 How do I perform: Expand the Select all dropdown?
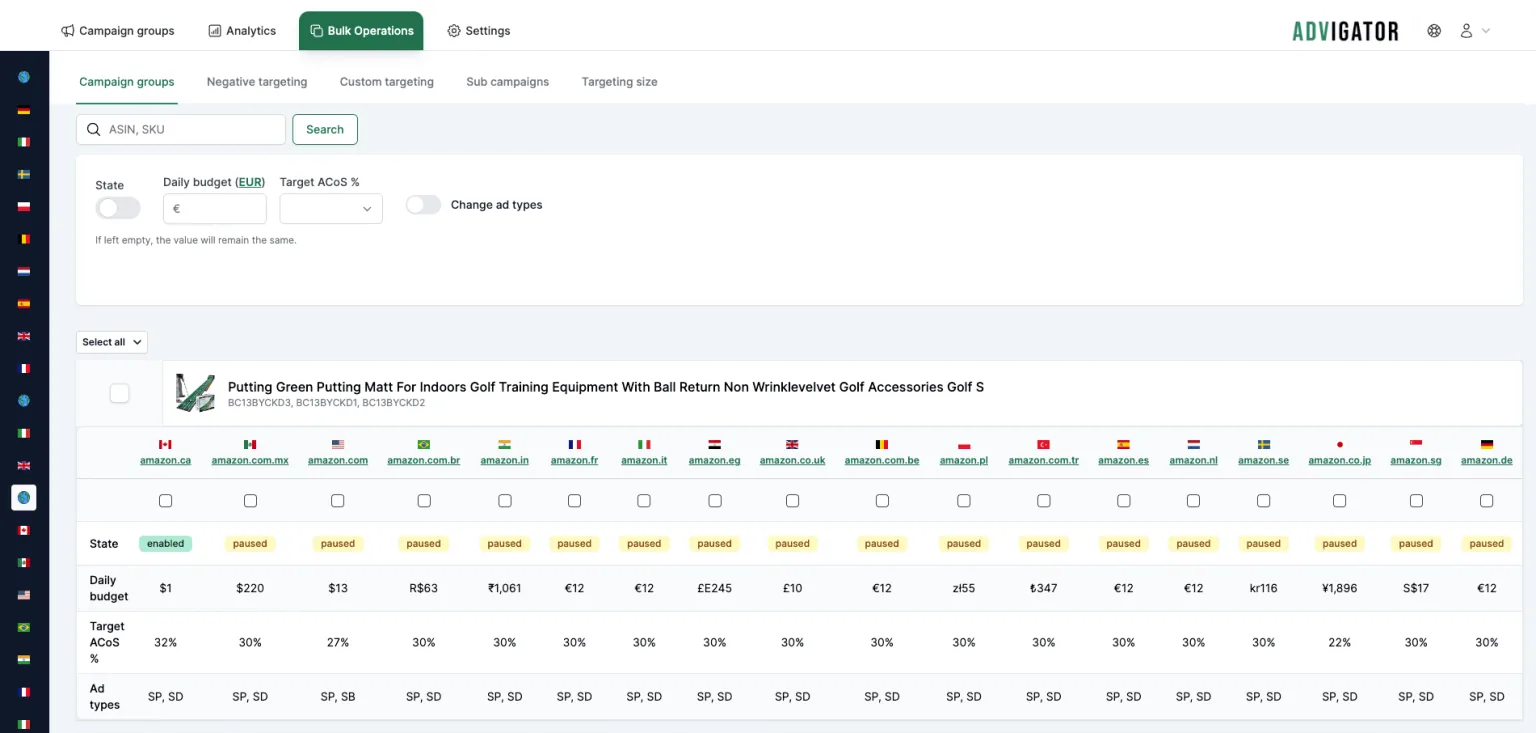[x=112, y=342]
